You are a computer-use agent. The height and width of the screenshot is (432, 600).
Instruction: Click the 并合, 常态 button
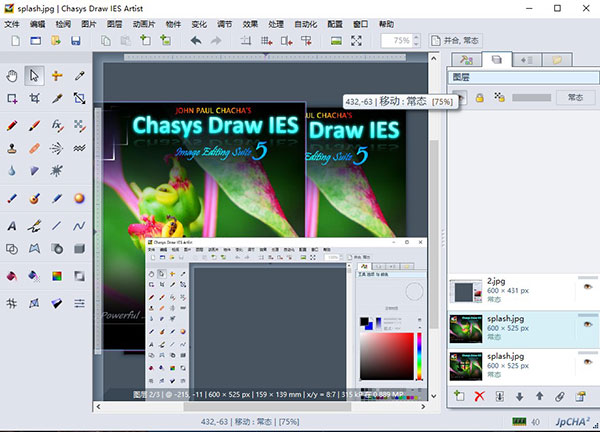pyautogui.click(x=455, y=41)
